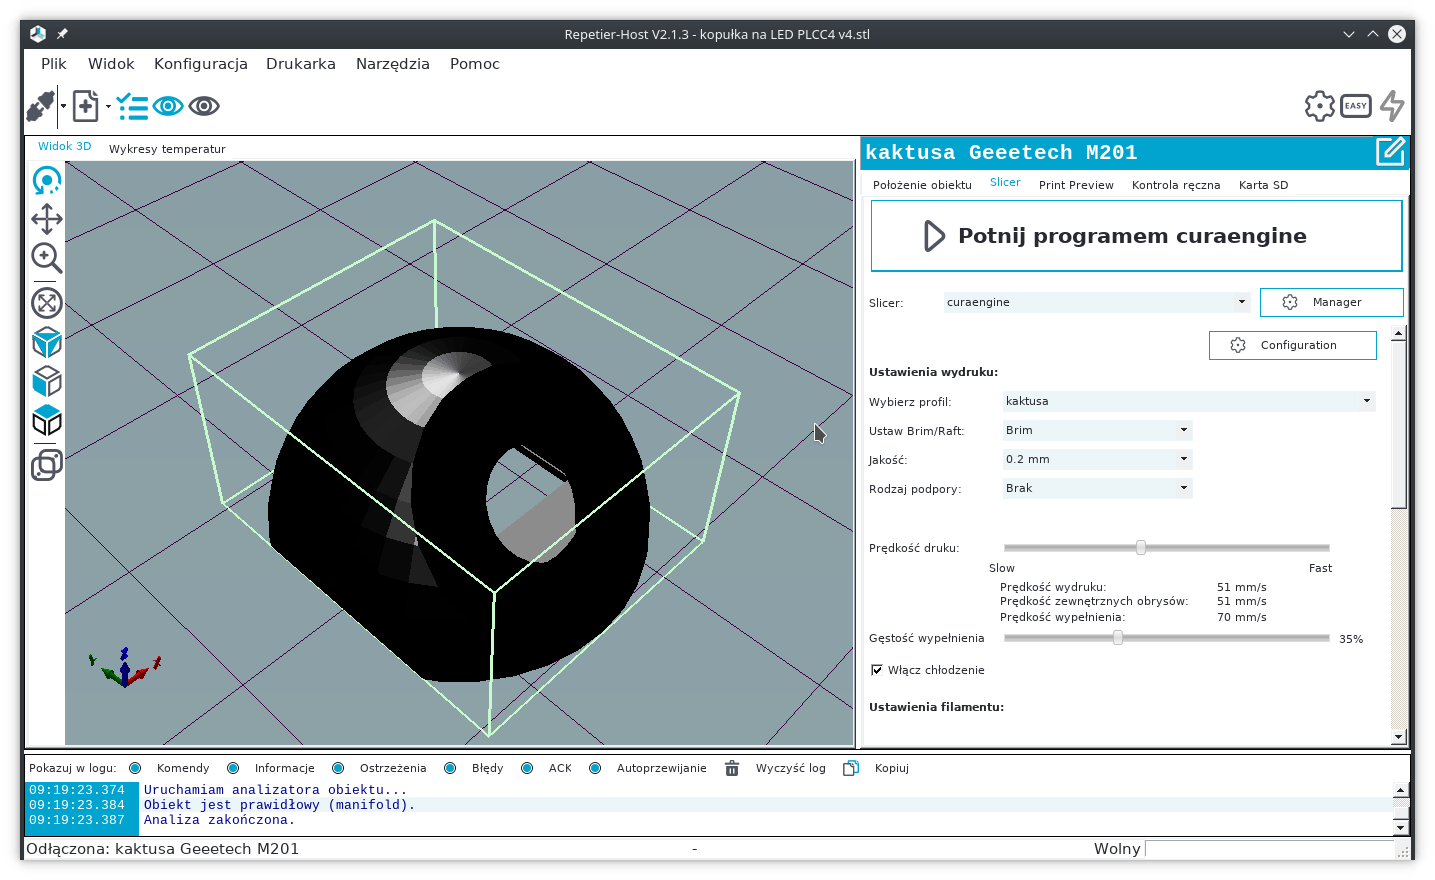
Task: Click the trash icon to clear the log
Action: tap(732, 768)
